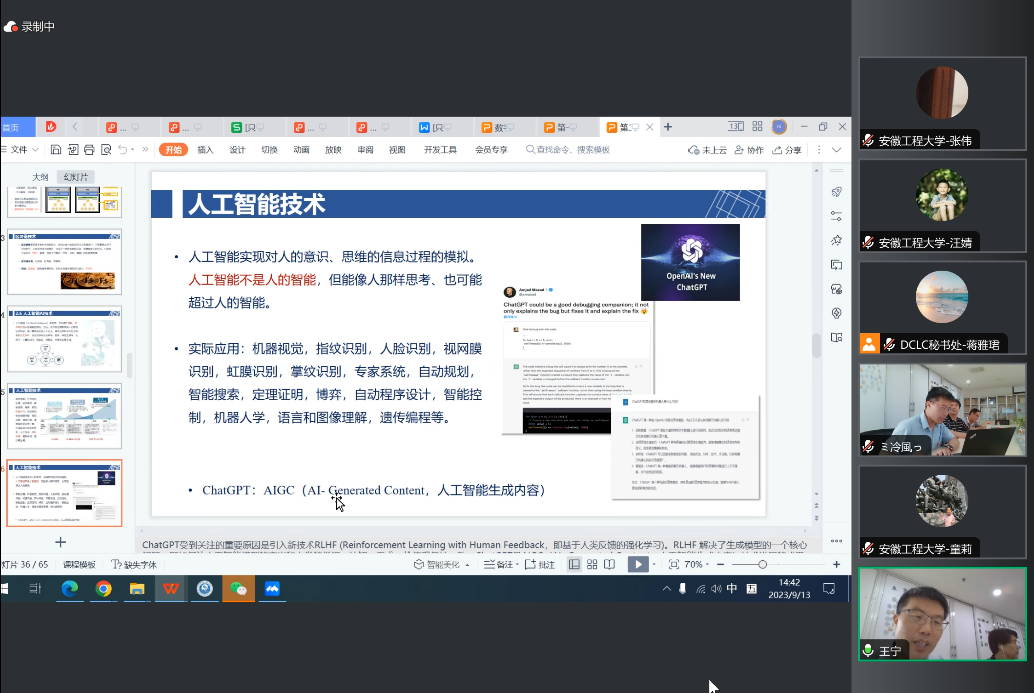The image size is (1034, 693).
Task: Click the 分享 share button
Action: point(787,150)
